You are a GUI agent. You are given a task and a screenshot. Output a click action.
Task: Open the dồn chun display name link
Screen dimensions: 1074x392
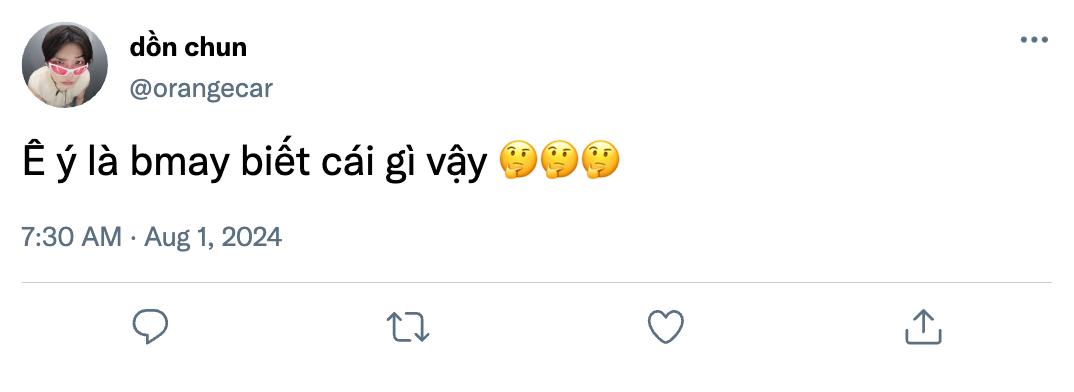coord(188,47)
